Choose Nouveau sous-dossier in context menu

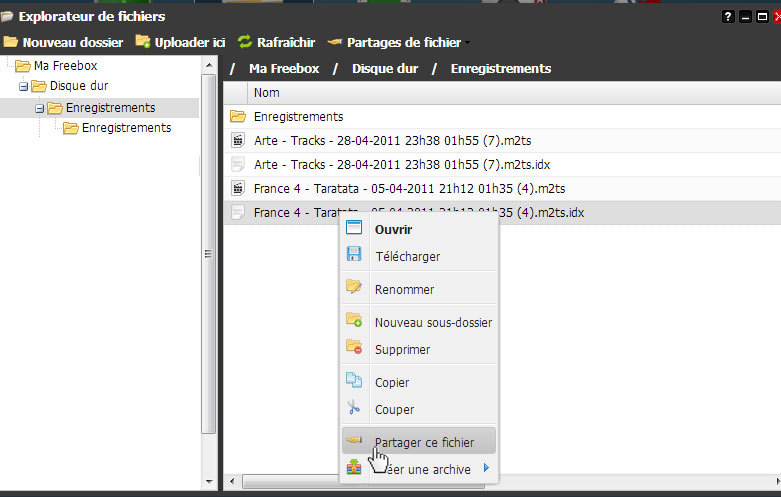coord(419,322)
